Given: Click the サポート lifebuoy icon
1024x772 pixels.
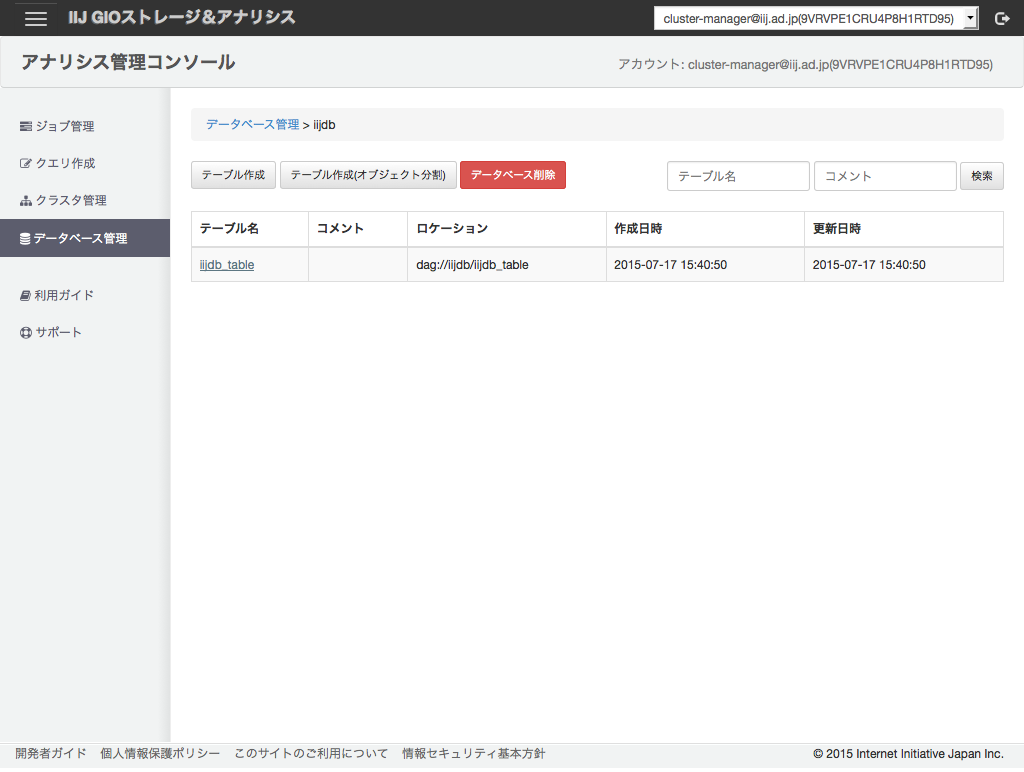Looking at the screenshot, I should point(25,332).
